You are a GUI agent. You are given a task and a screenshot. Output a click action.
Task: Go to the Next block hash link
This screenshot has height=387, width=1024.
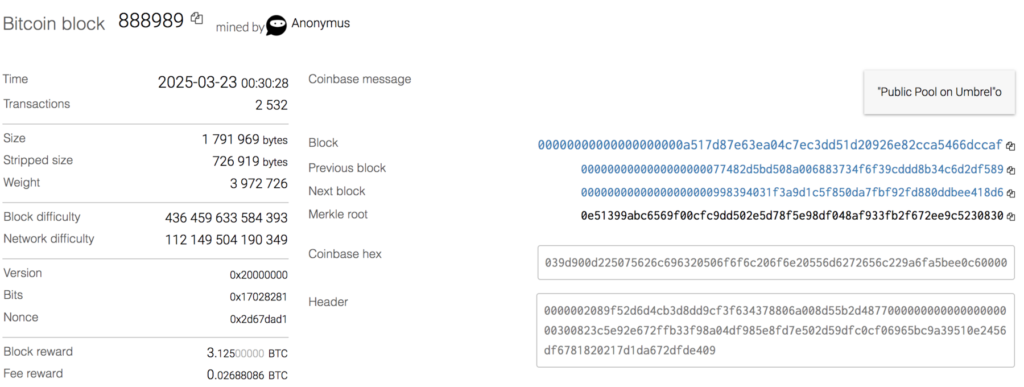tap(792, 193)
